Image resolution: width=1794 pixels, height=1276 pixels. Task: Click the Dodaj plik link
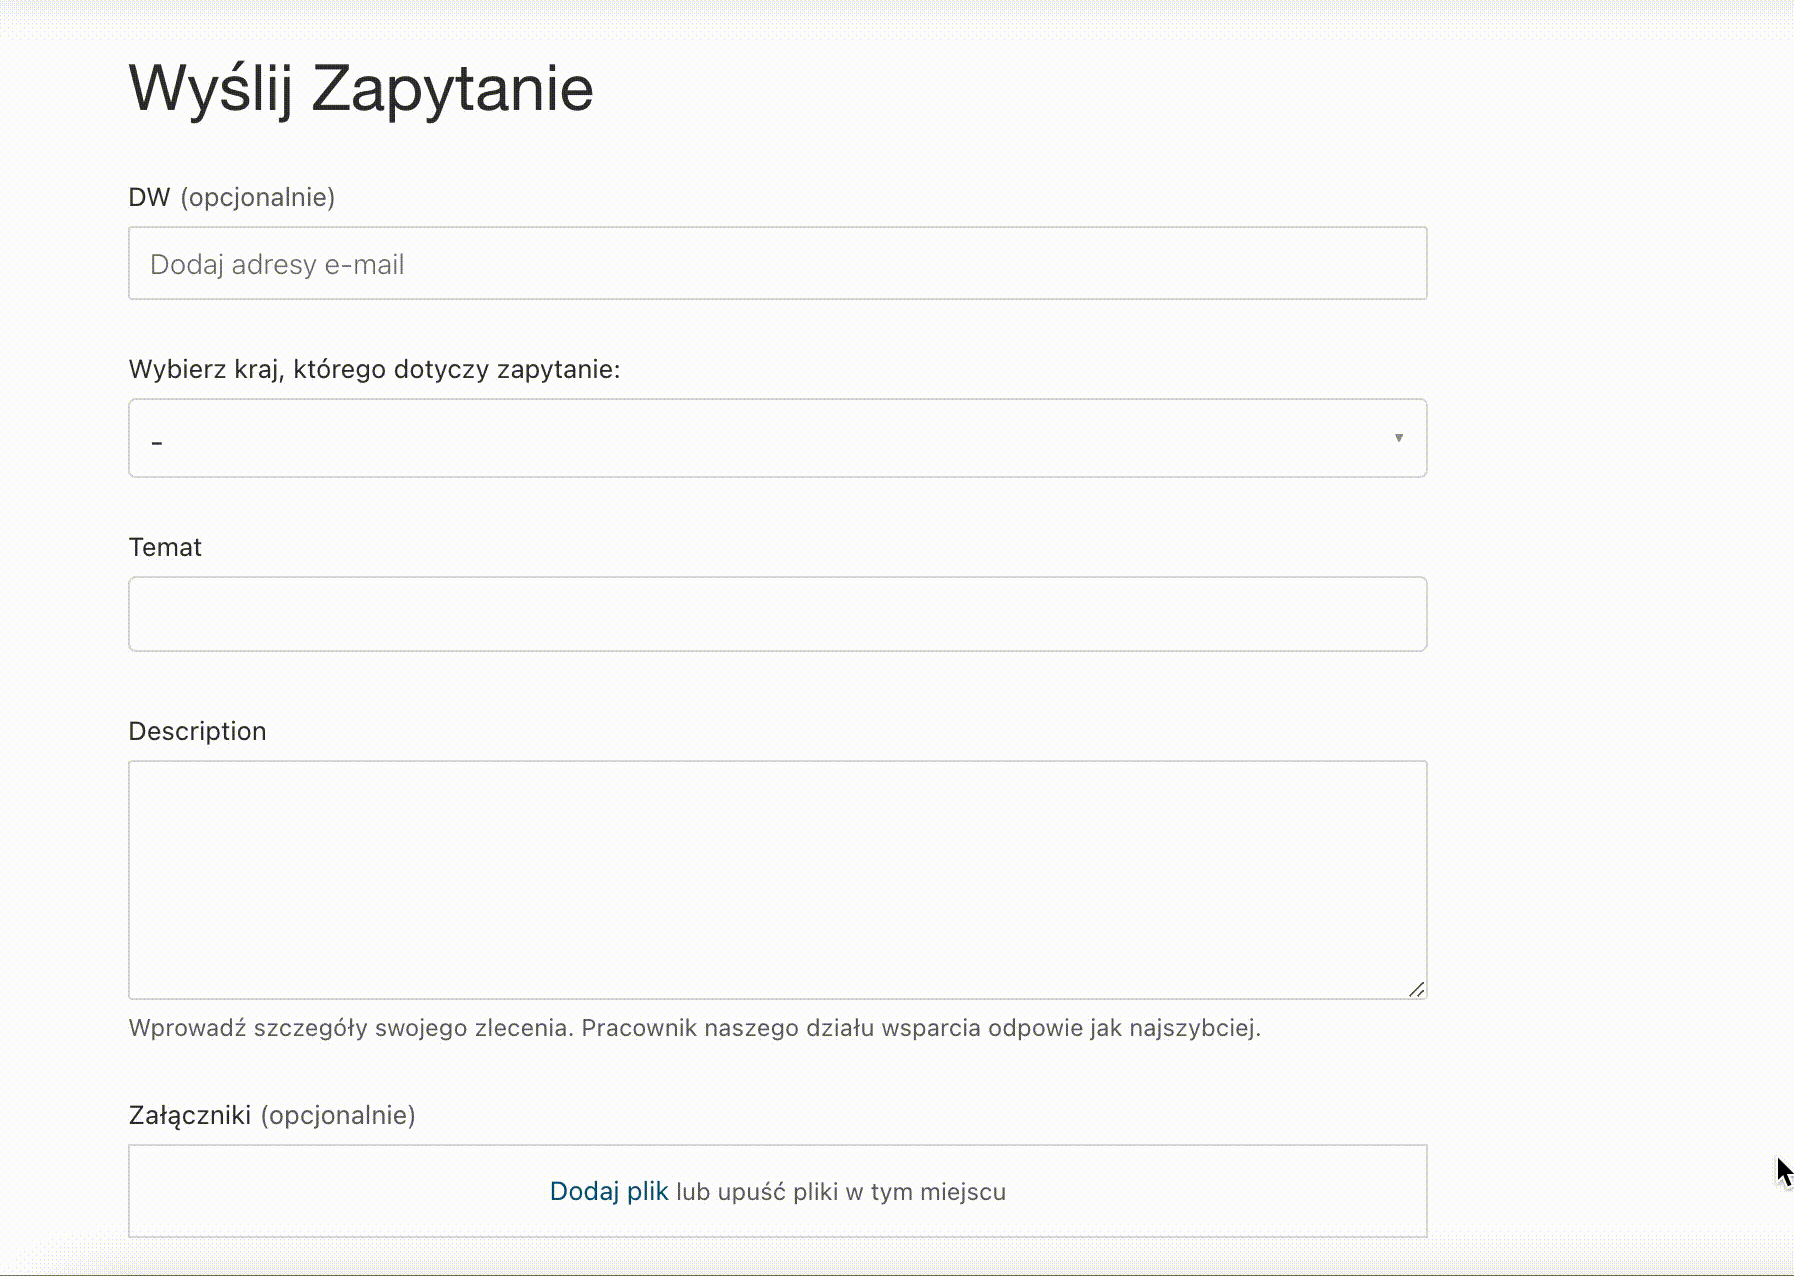click(609, 1191)
